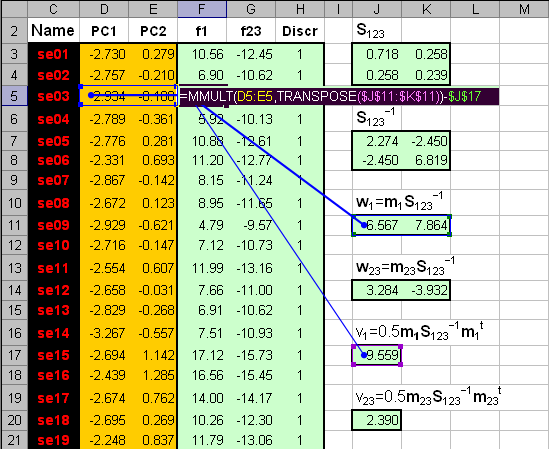The width and height of the screenshot is (549, 449).
Task: Select se15 f1 value 17.12
Action: pyautogui.click(x=202, y=355)
